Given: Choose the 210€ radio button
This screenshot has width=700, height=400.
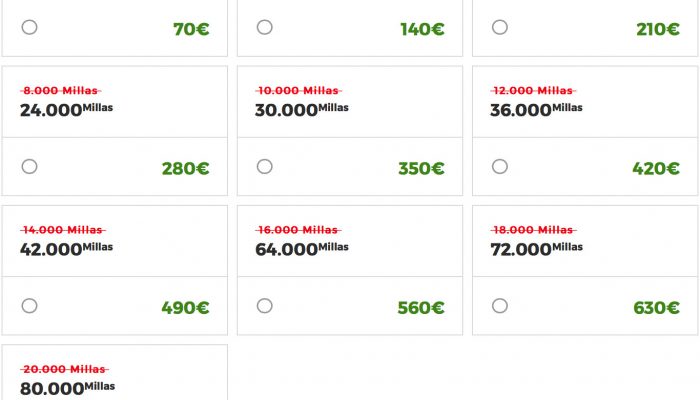Looking at the screenshot, I should coord(500,27).
